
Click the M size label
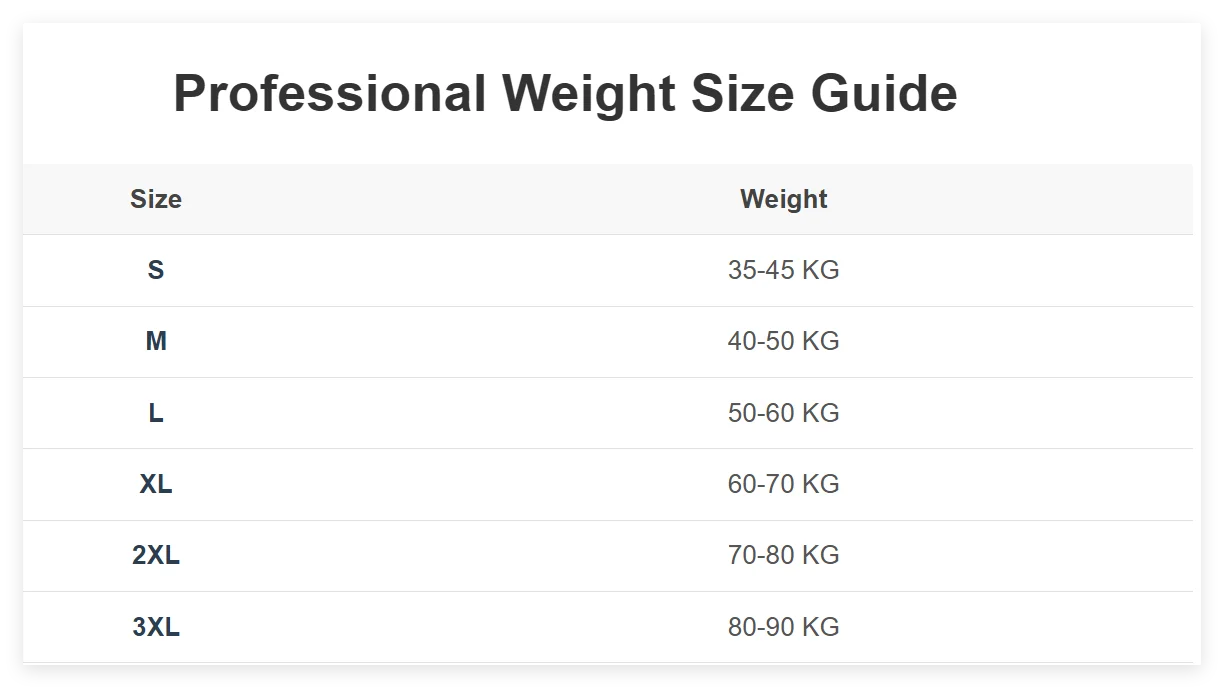(156, 341)
